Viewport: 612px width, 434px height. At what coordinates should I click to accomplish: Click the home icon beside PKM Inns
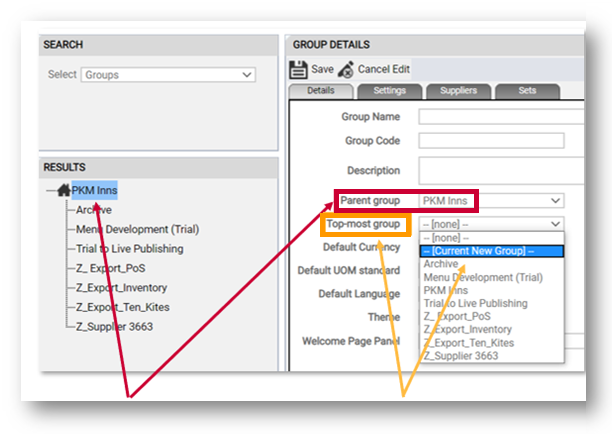64,190
